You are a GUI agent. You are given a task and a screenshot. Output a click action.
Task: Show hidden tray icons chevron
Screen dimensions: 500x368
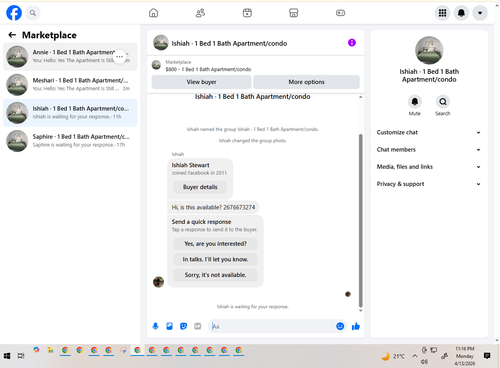[x=414, y=356]
